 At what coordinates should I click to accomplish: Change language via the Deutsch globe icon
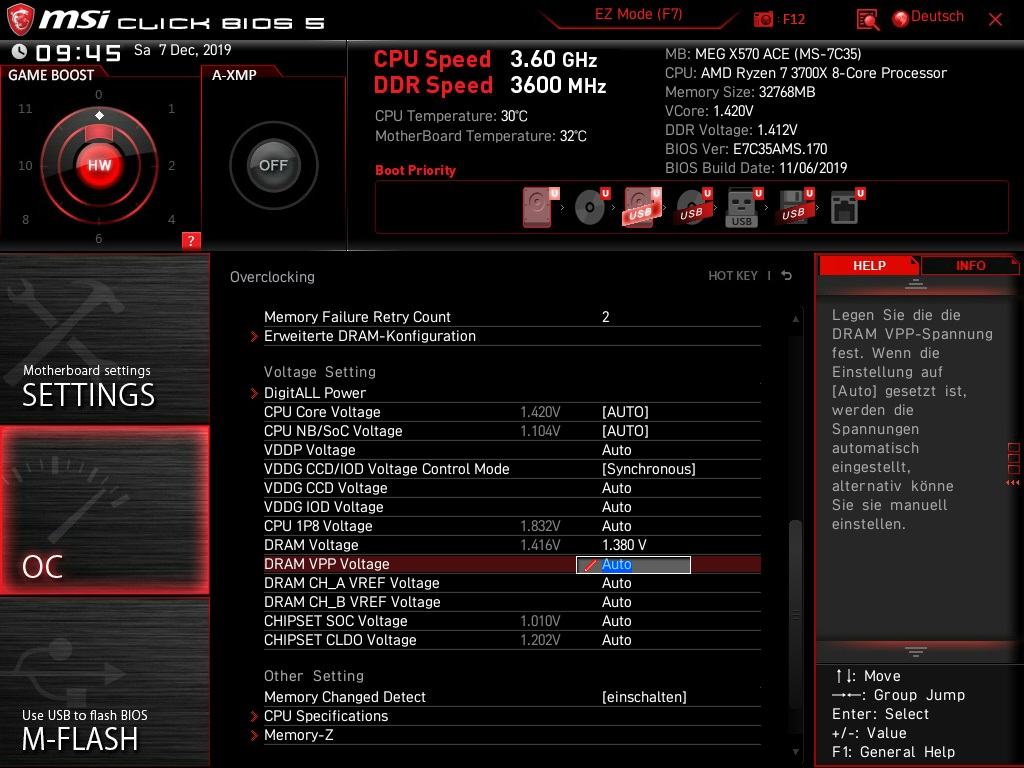click(x=901, y=19)
